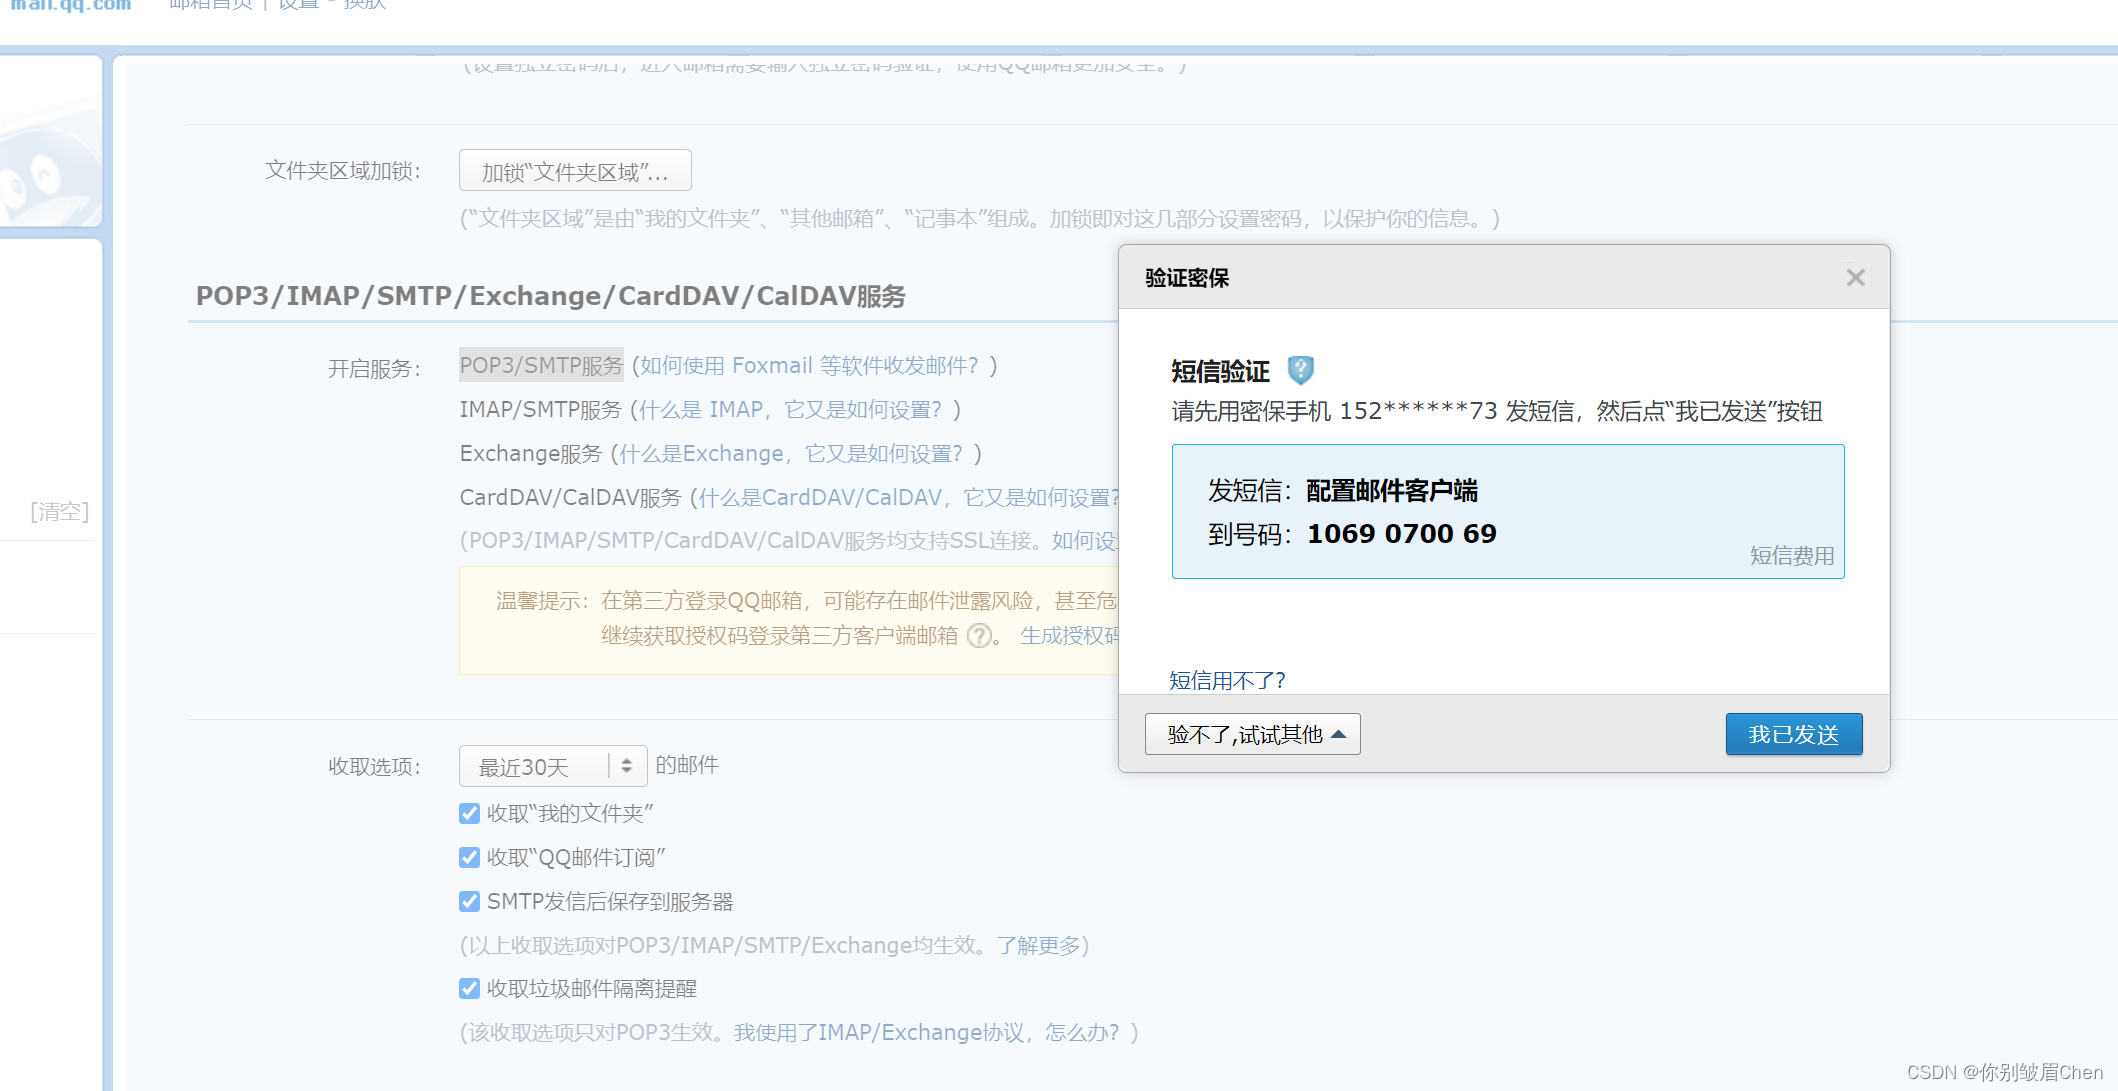This screenshot has width=2118, height=1091.
Task: Click the 加锁"文件夹区域"... button
Action: (x=575, y=171)
